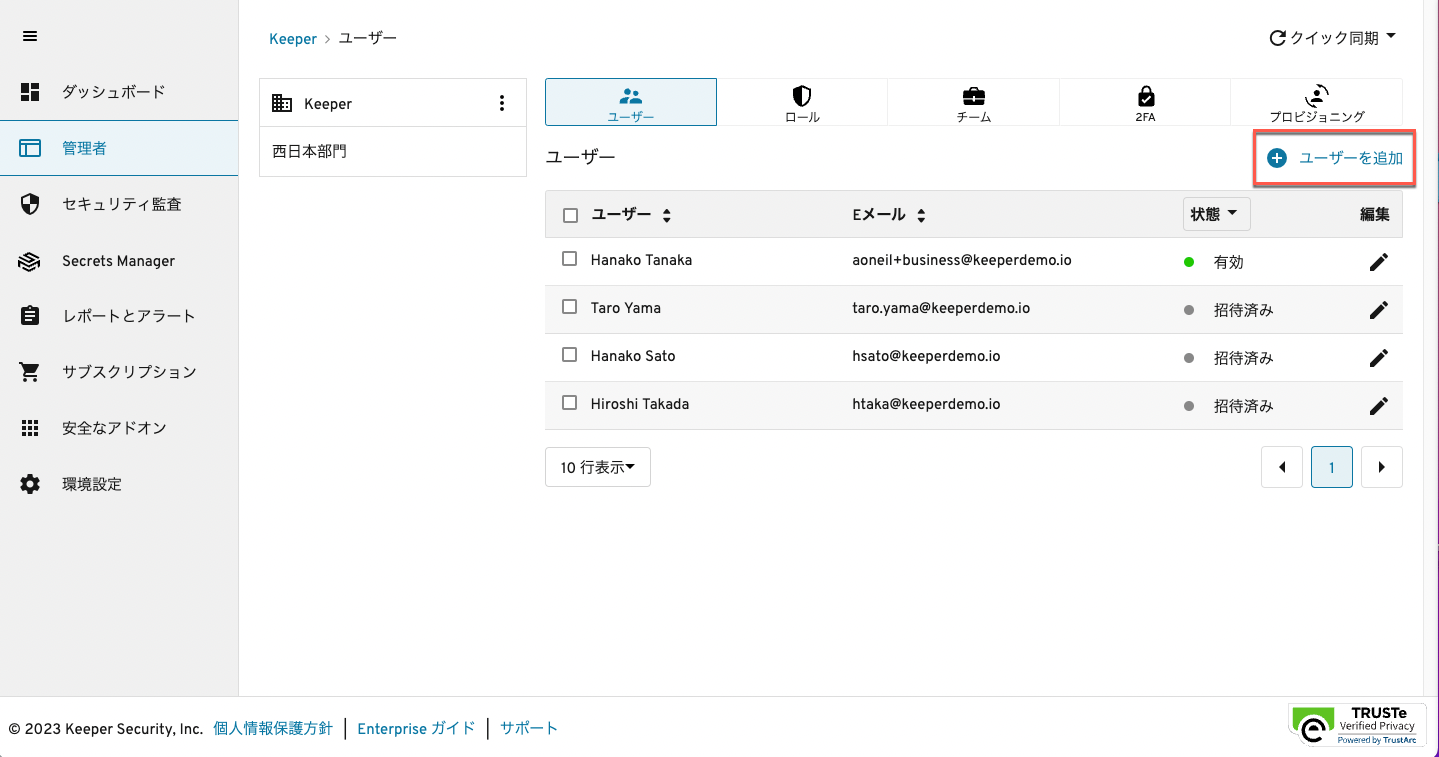Click the Secrets Manager icon

(30, 261)
